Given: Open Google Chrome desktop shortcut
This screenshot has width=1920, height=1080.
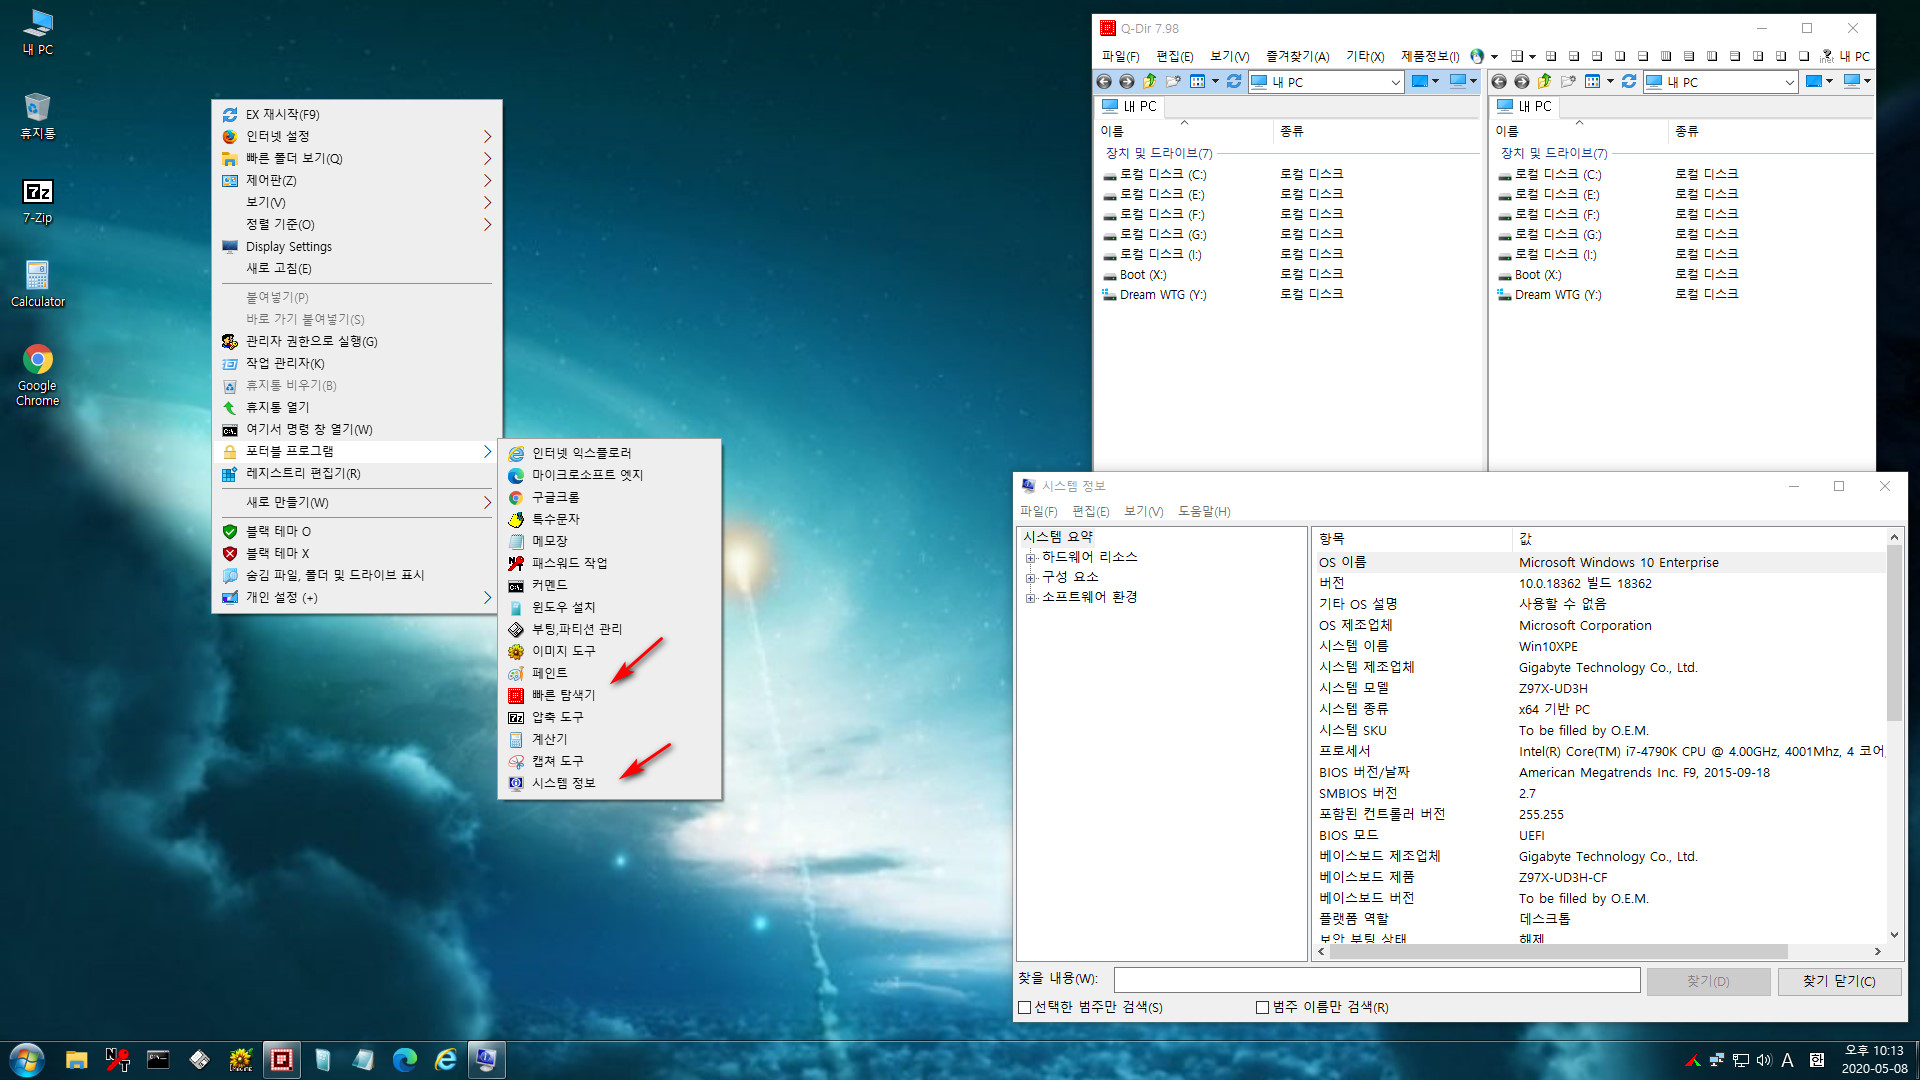Looking at the screenshot, I should (x=37, y=375).
